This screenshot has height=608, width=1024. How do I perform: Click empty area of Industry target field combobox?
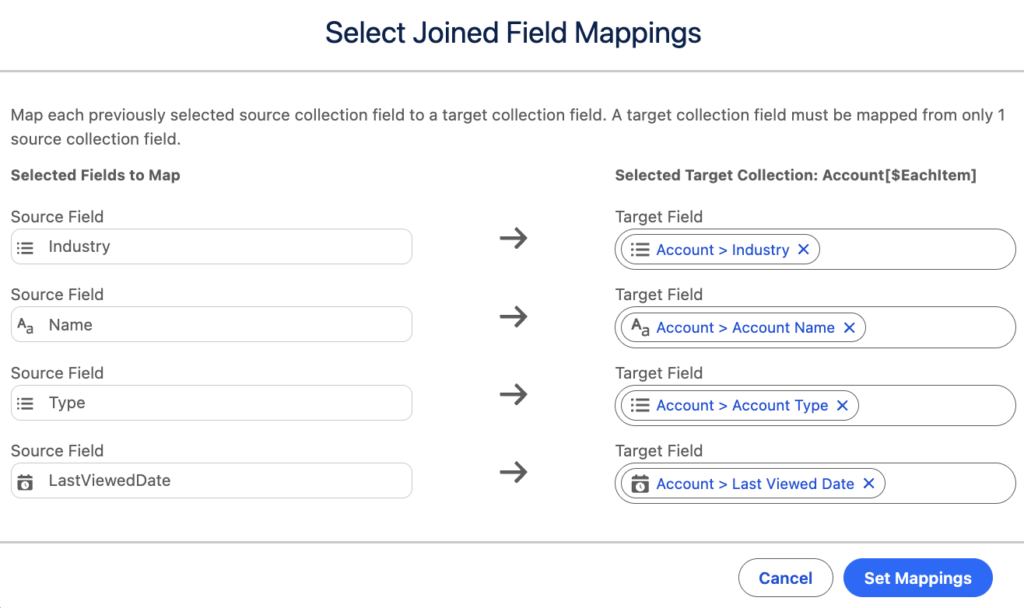[914, 249]
